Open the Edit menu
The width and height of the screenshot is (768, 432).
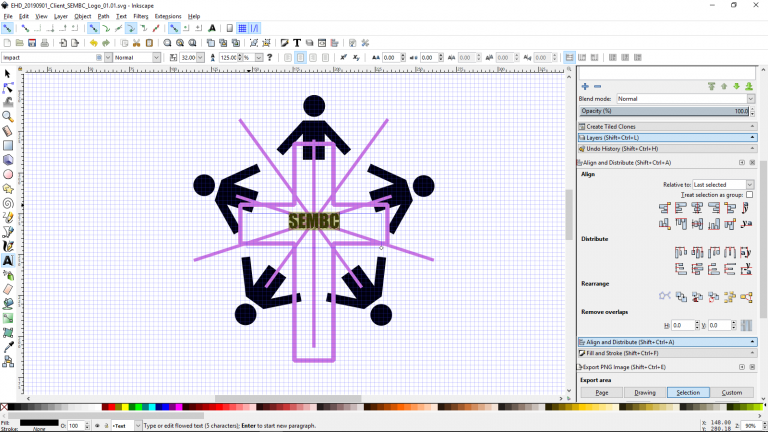click(24, 16)
